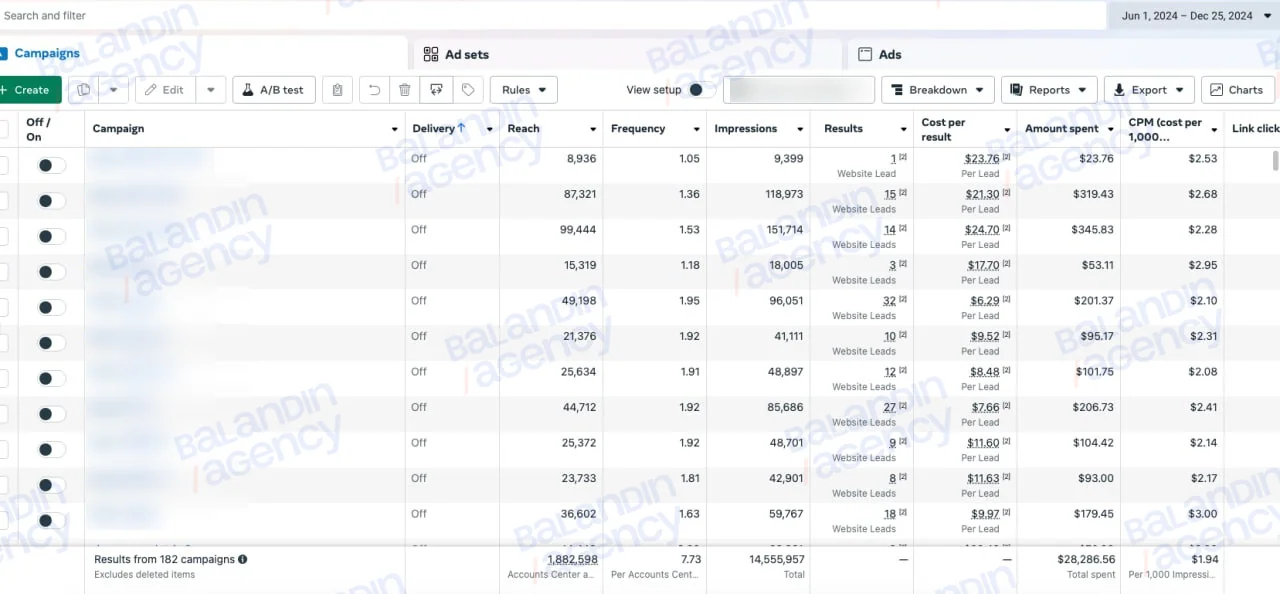The height and width of the screenshot is (594, 1280).
Task: Click the Charts button
Action: point(1238,90)
